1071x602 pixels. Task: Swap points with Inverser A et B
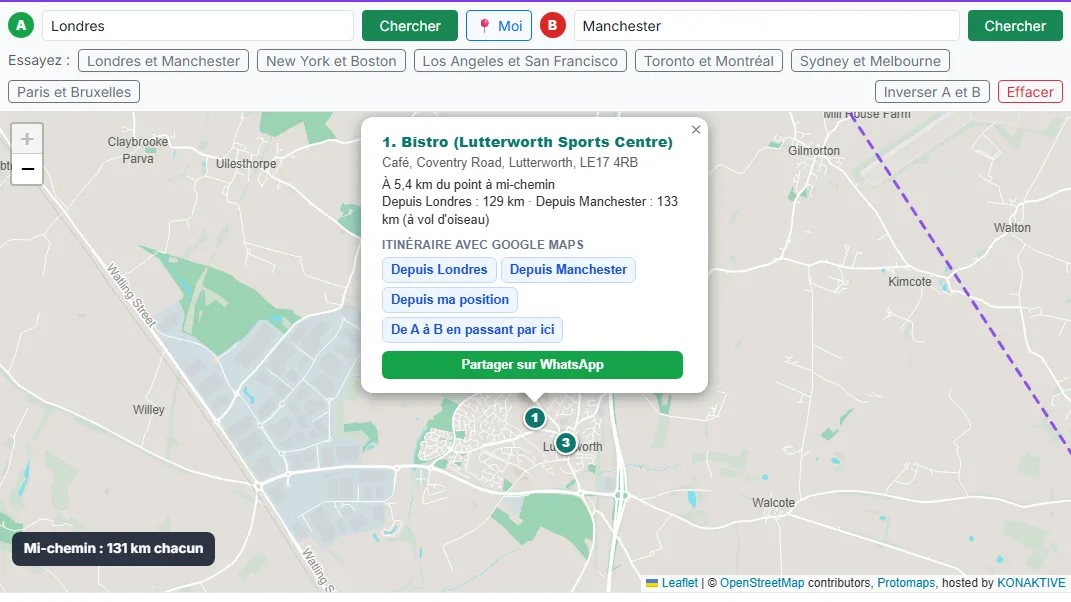point(932,92)
